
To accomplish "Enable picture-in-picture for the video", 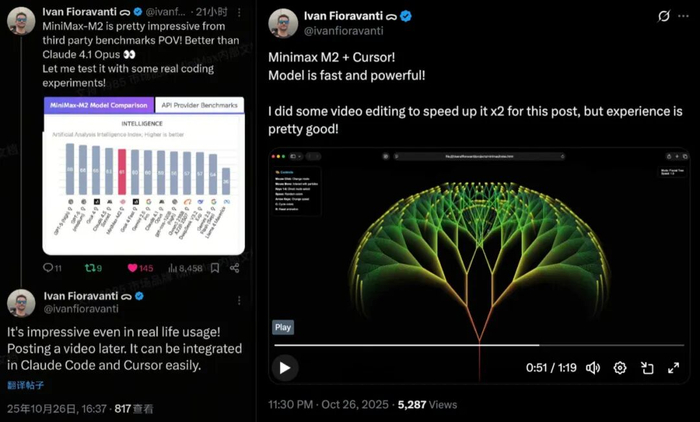I will (x=647, y=367).
